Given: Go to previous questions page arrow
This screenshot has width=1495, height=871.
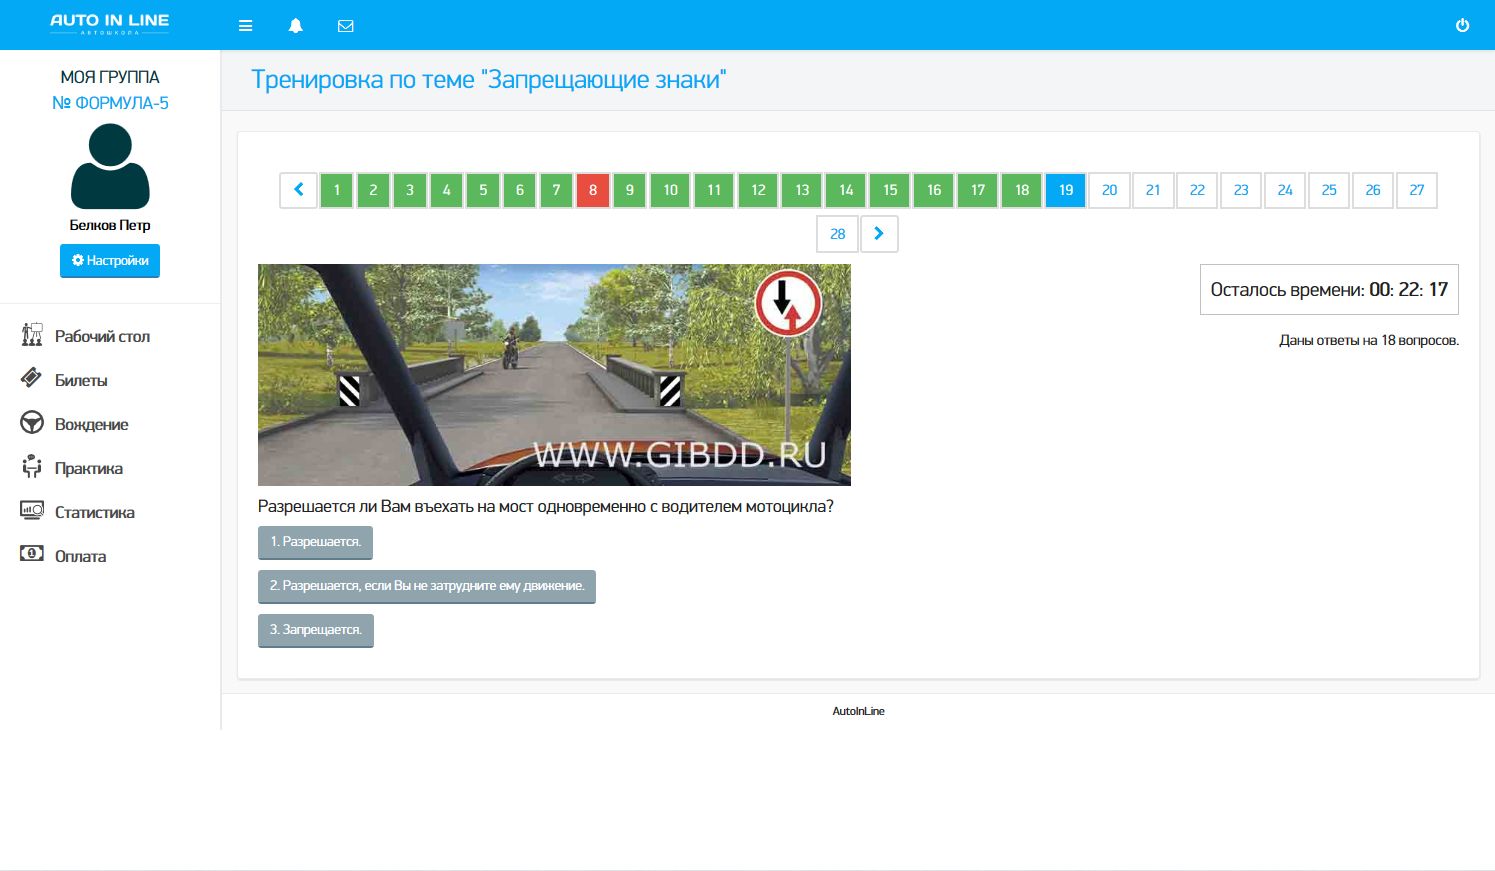Looking at the screenshot, I should (x=298, y=190).
